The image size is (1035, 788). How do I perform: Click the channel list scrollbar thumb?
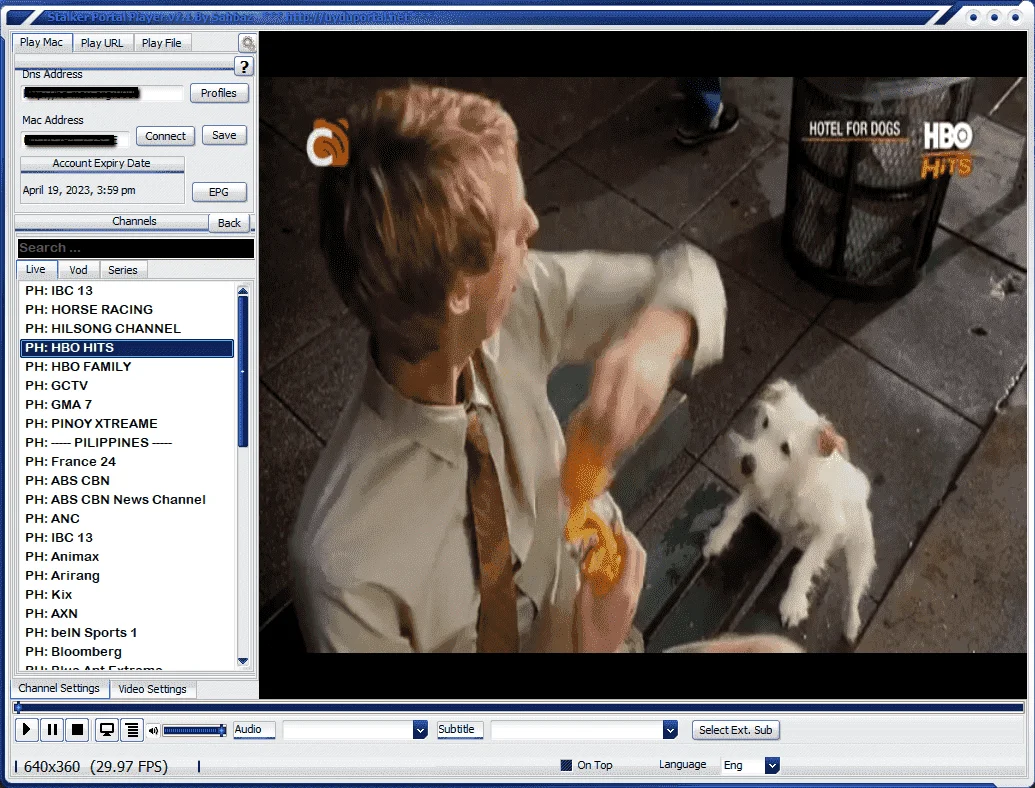click(243, 372)
